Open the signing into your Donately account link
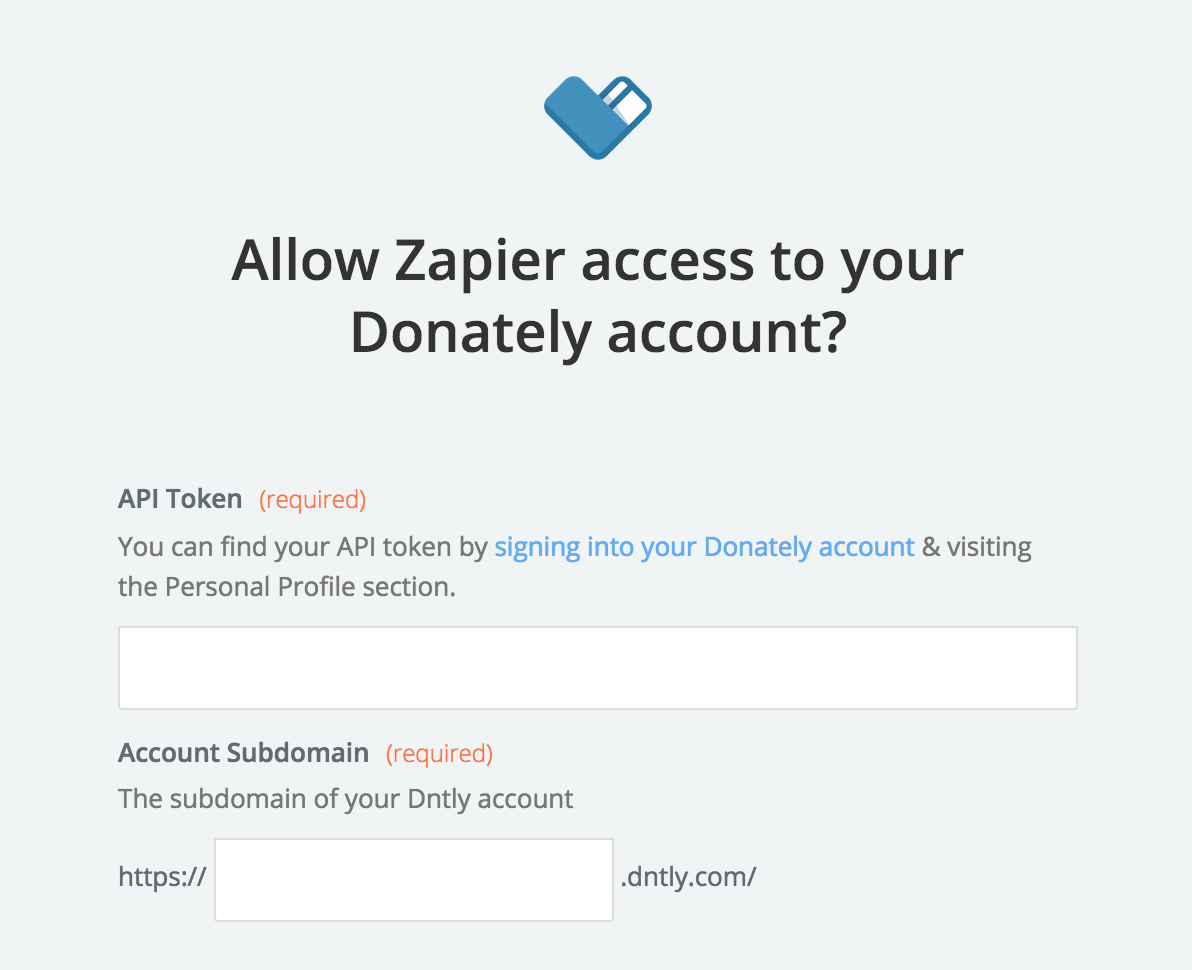Image resolution: width=1192 pixels, height=970 pixels. [x=704, y=547]
